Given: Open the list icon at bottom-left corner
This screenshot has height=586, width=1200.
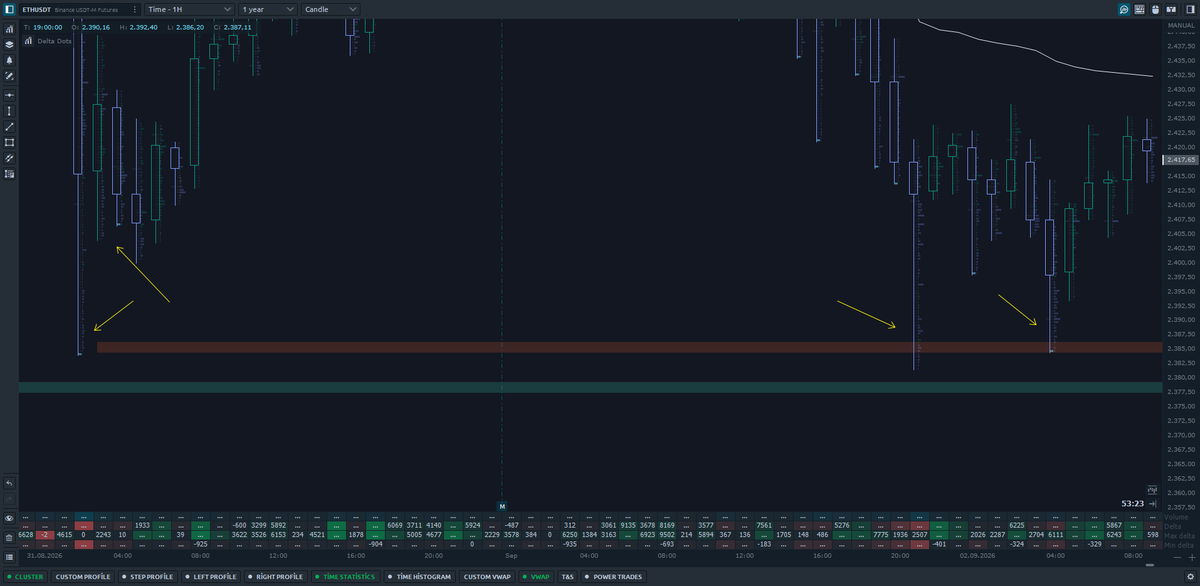Looking at the screenshot, I should (9, 556).
